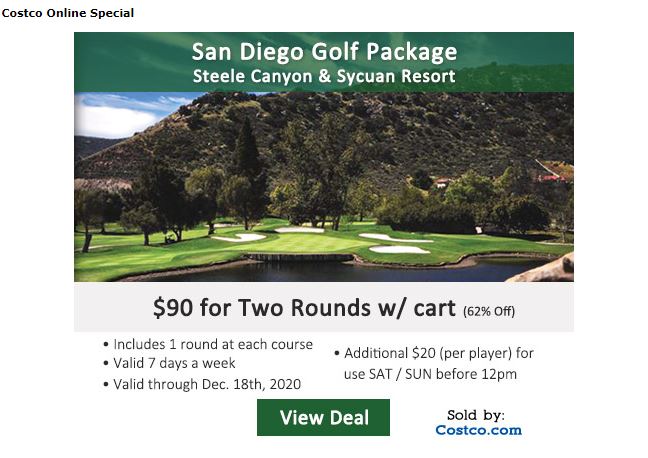
Task: Click the San Diego Golf Package title
Action: point(324,51)
